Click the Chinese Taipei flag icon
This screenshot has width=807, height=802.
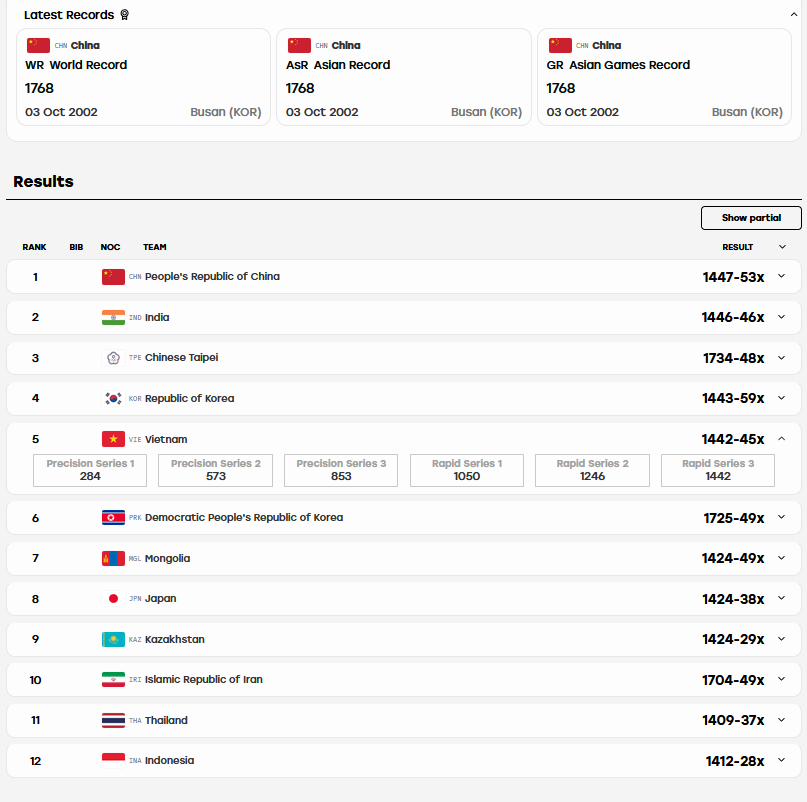[x=113, y=358]
